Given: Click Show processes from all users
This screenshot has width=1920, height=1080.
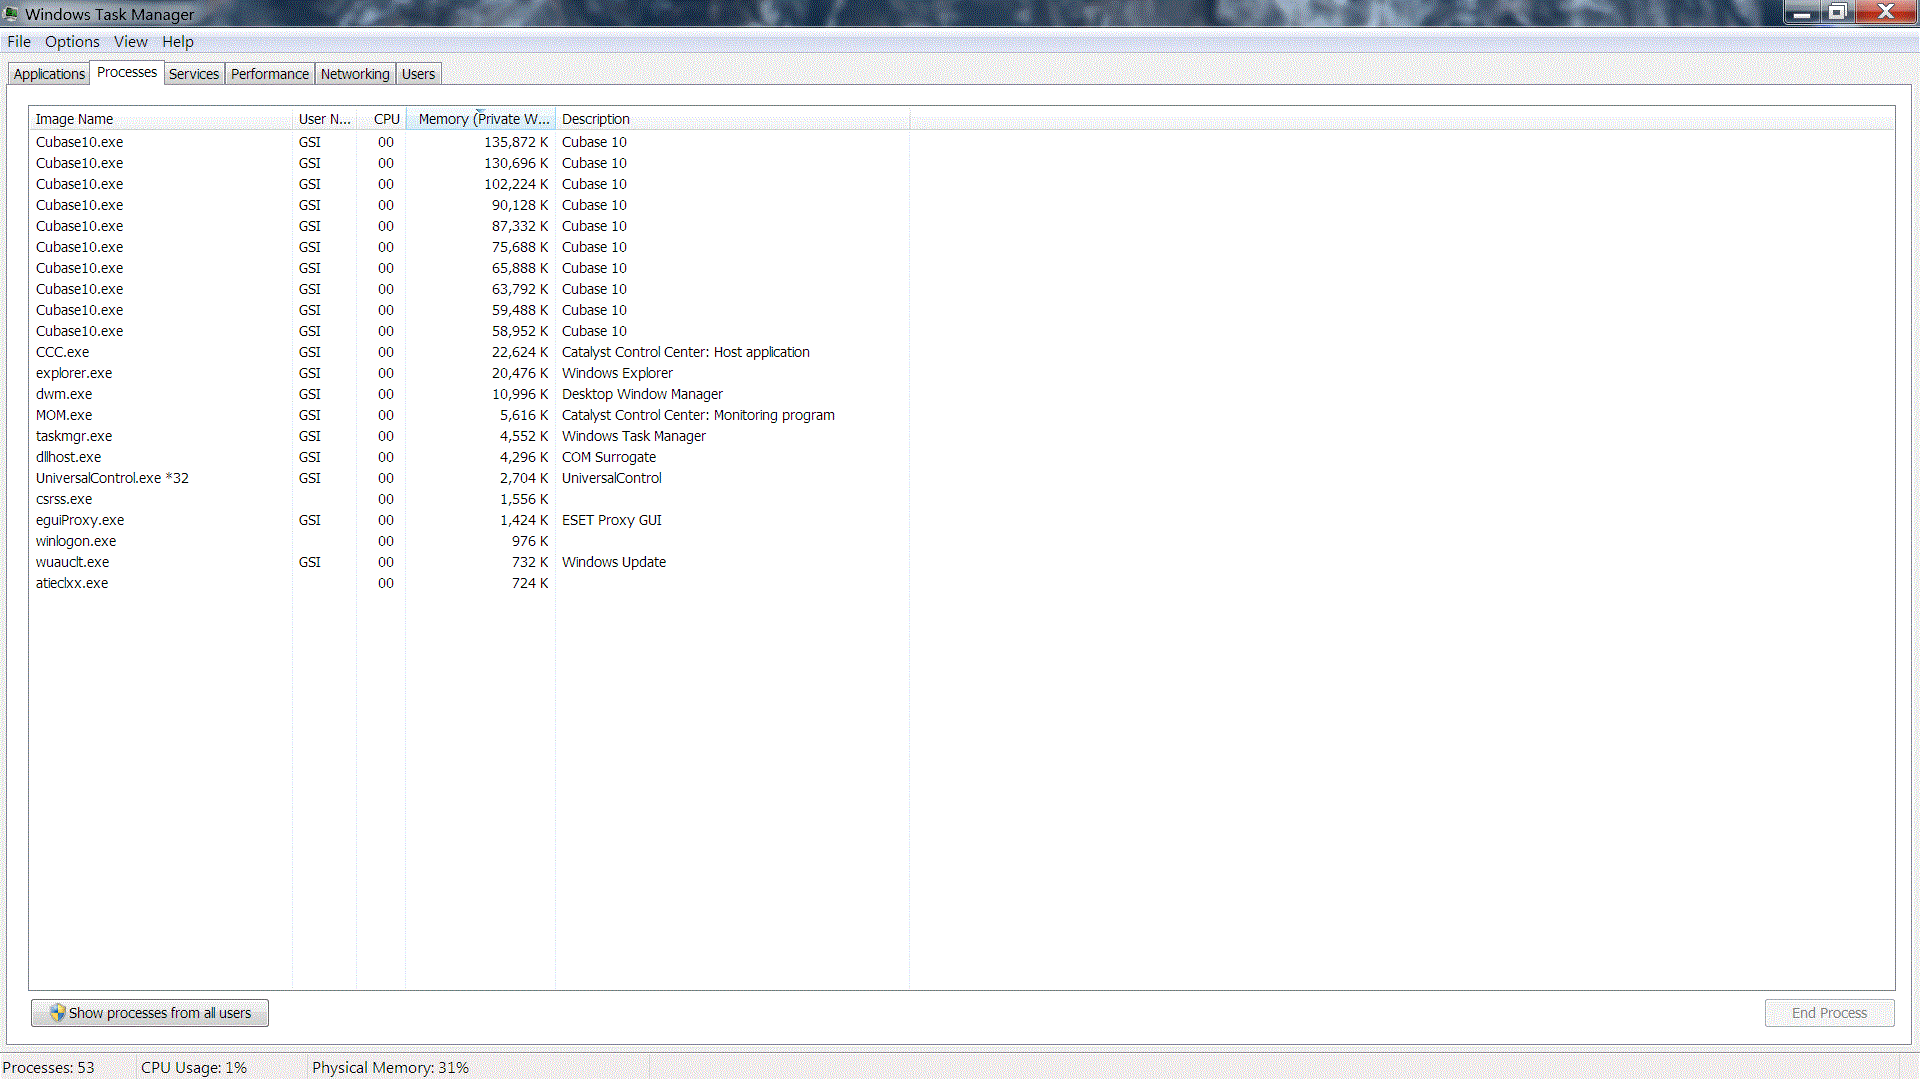Looking at the screenshot, I should pyautogui.click(x=150, y=1013).
